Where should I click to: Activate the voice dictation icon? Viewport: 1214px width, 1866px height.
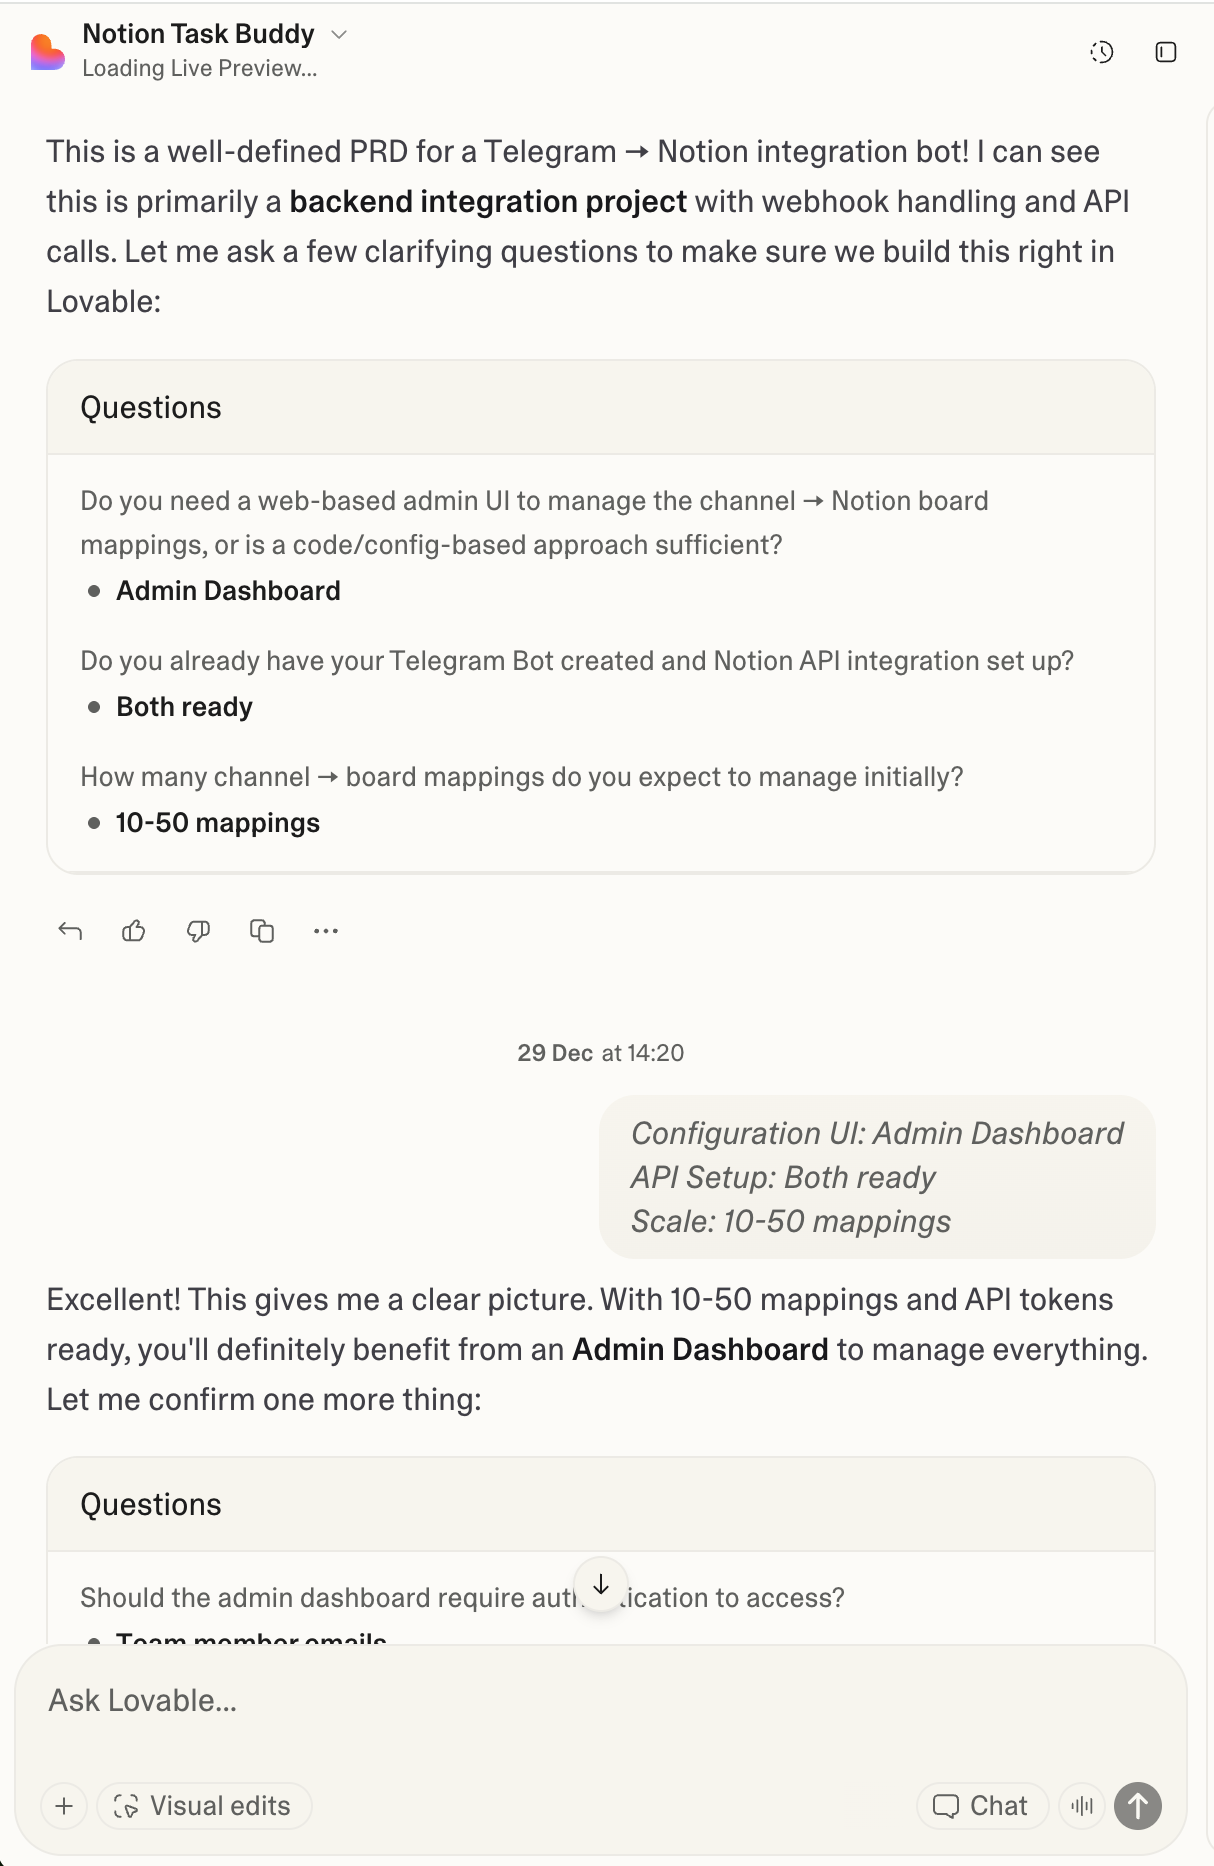pos(1082,1806)
